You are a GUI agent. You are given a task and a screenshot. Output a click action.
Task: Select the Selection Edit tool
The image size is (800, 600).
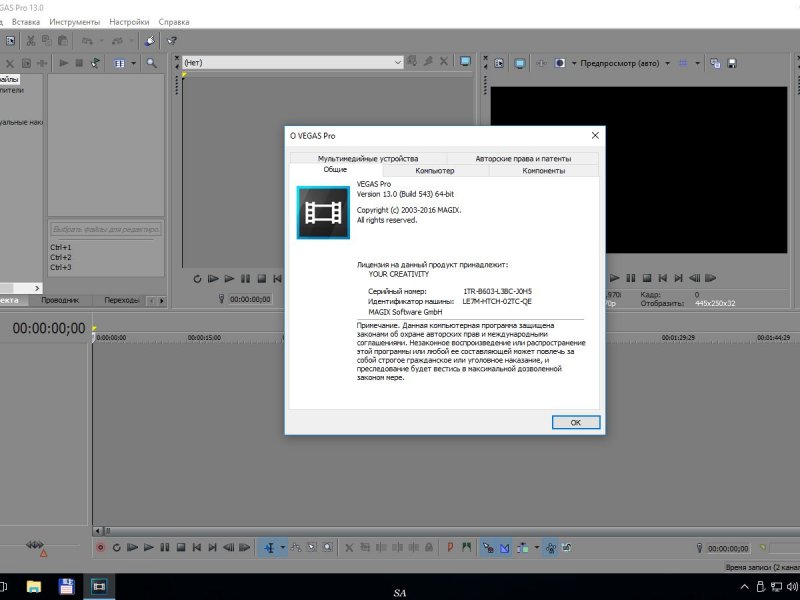(311, 547)
